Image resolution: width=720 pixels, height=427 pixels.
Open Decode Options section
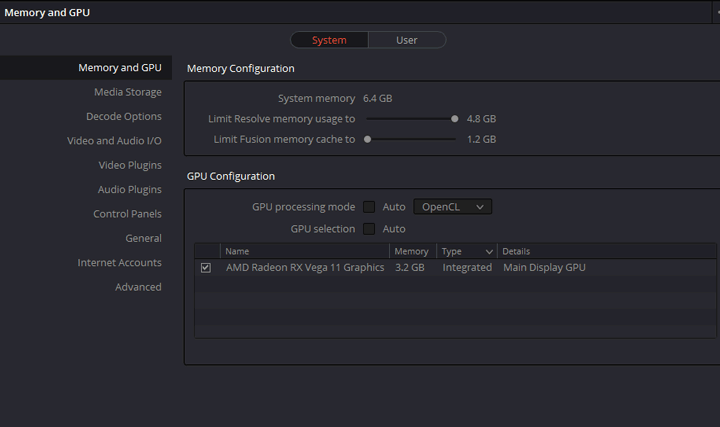[x=123, y=117]
